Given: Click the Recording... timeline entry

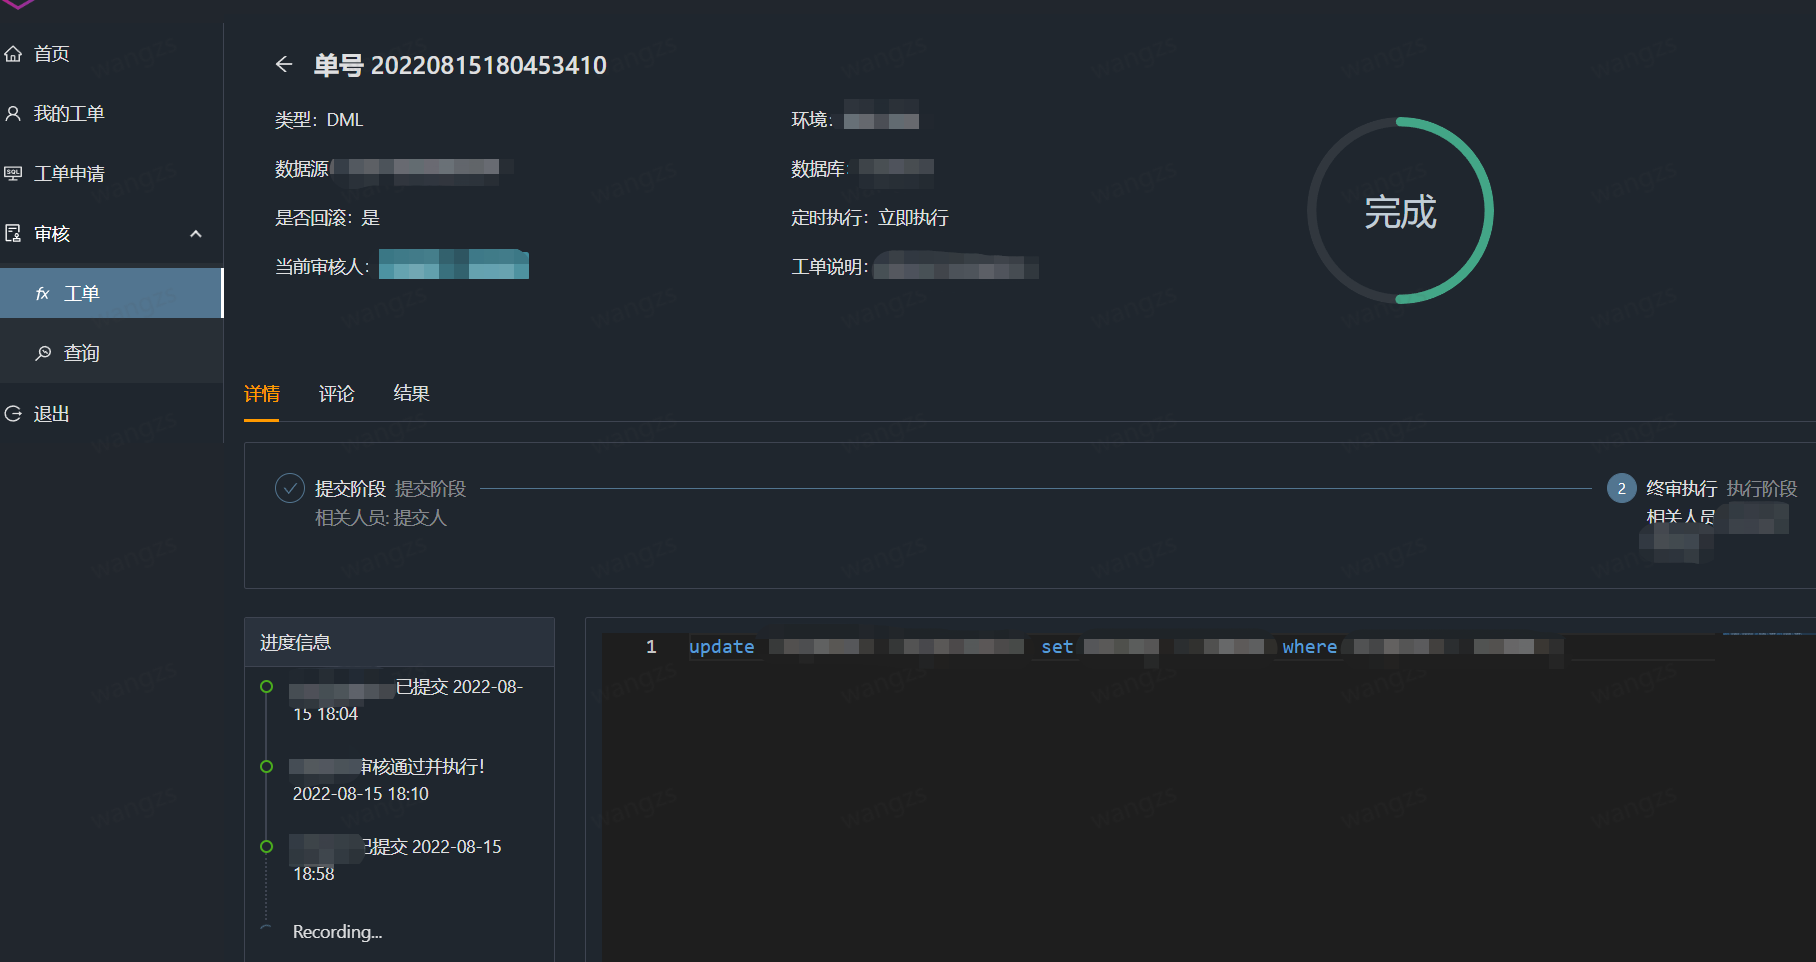Looking at the screenshot, I should tap(337, 932).
